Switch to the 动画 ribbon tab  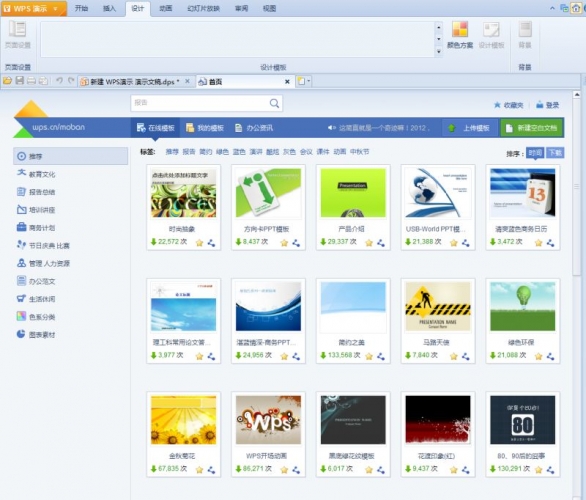click(x=166, y=8)
